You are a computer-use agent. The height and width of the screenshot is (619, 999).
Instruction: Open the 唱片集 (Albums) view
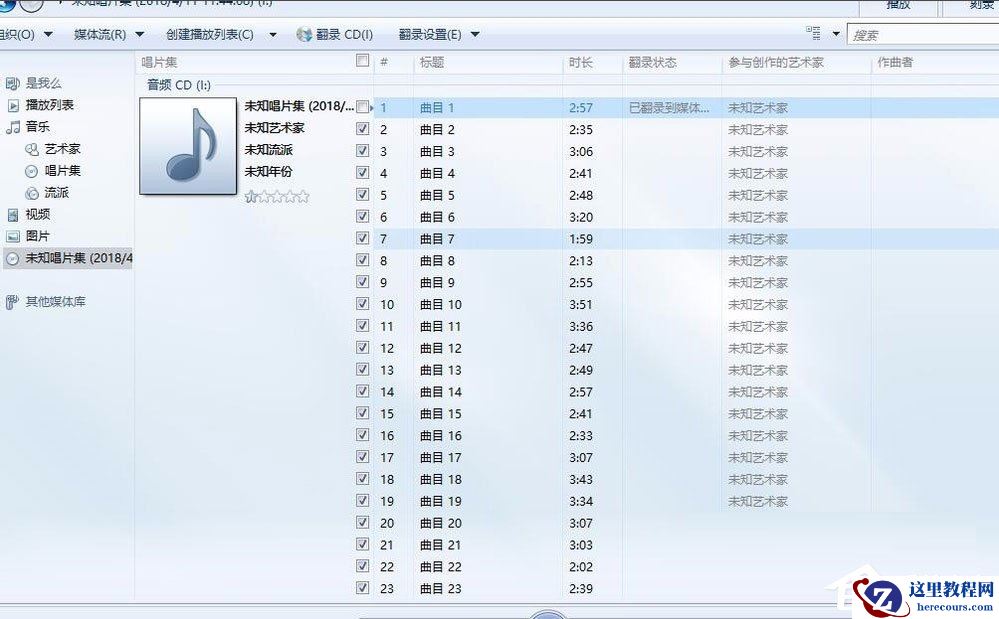64,171
